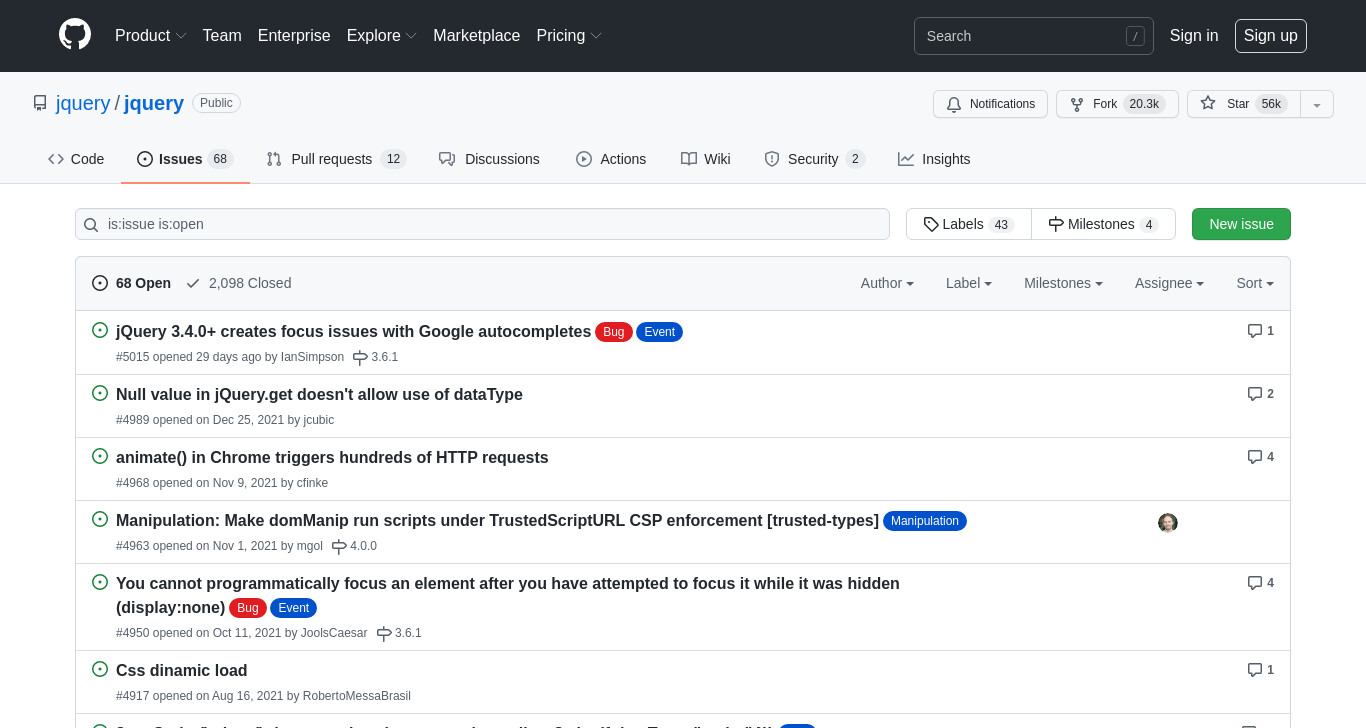Switch to the Pull requests tab

coord(336,159)
